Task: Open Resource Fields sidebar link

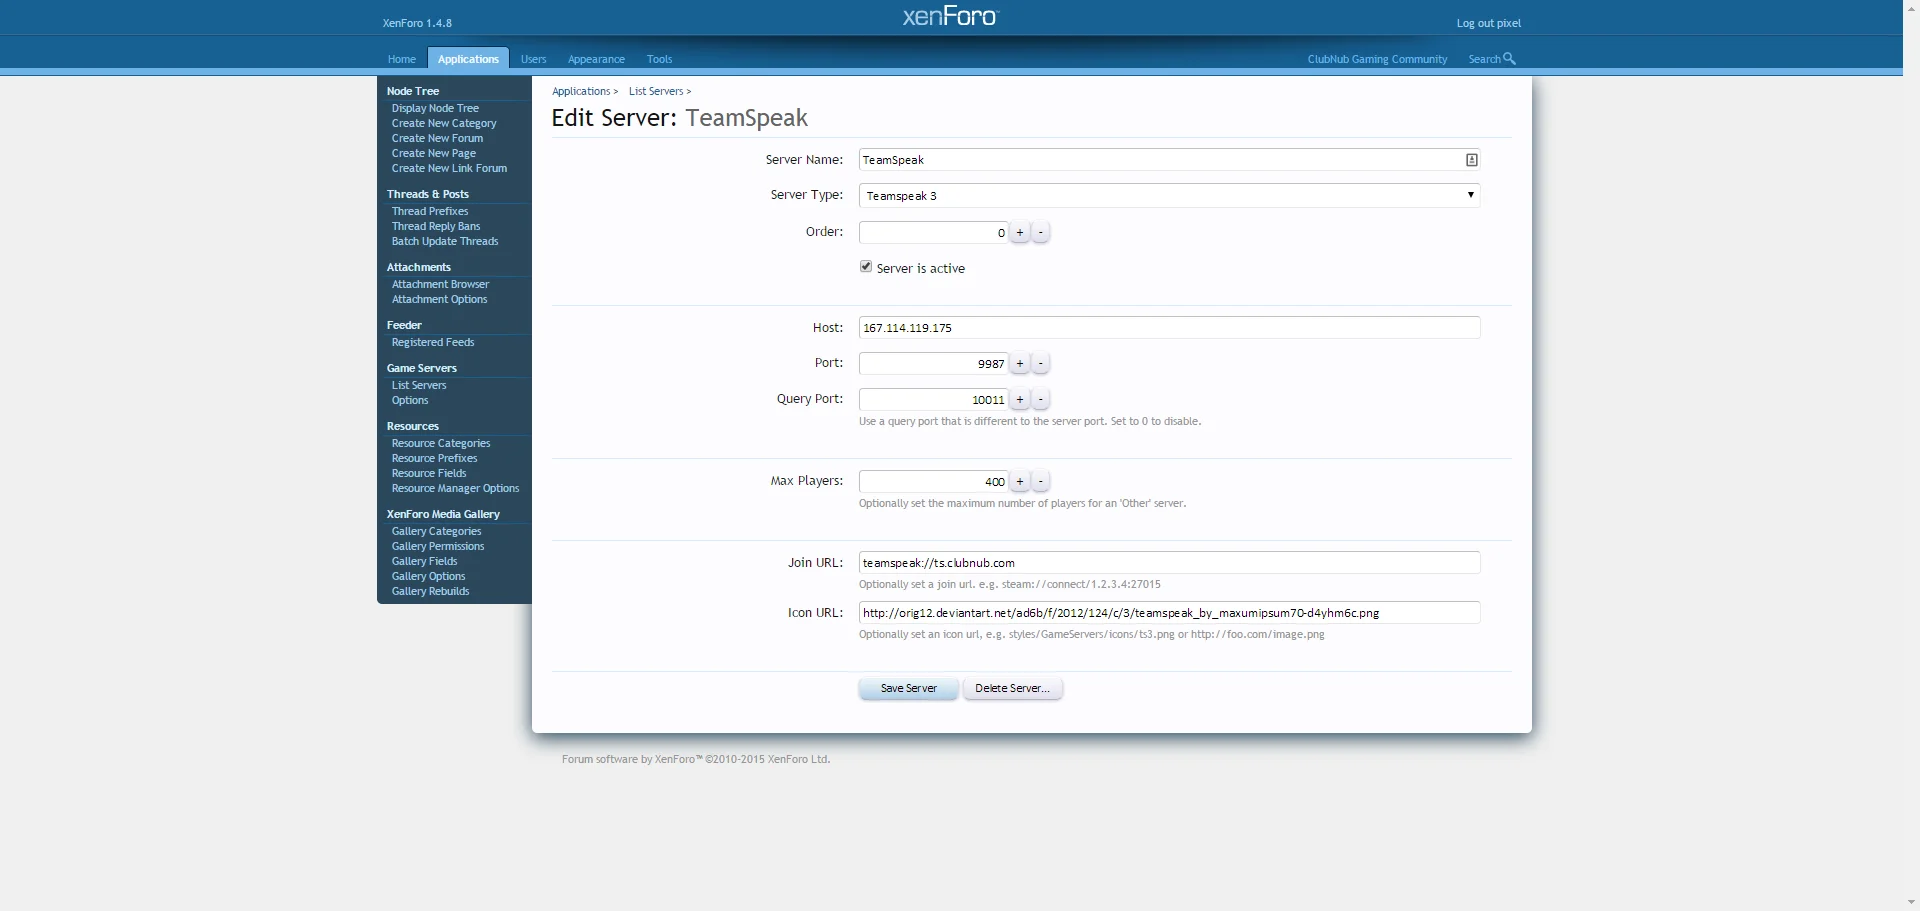Action: [429, 473]
